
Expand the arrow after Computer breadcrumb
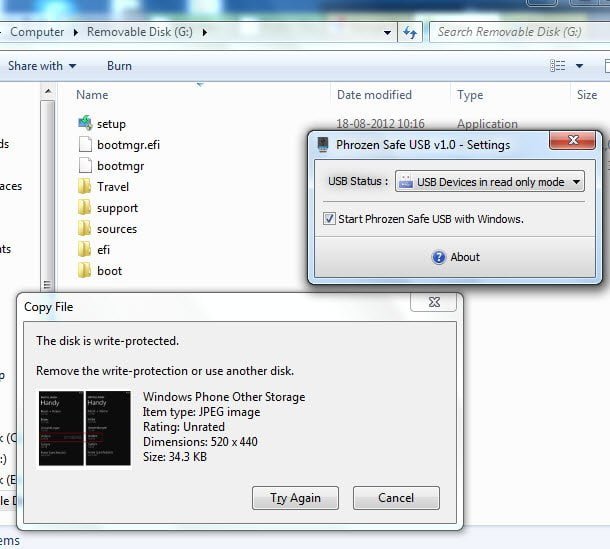tap(76, 32)
